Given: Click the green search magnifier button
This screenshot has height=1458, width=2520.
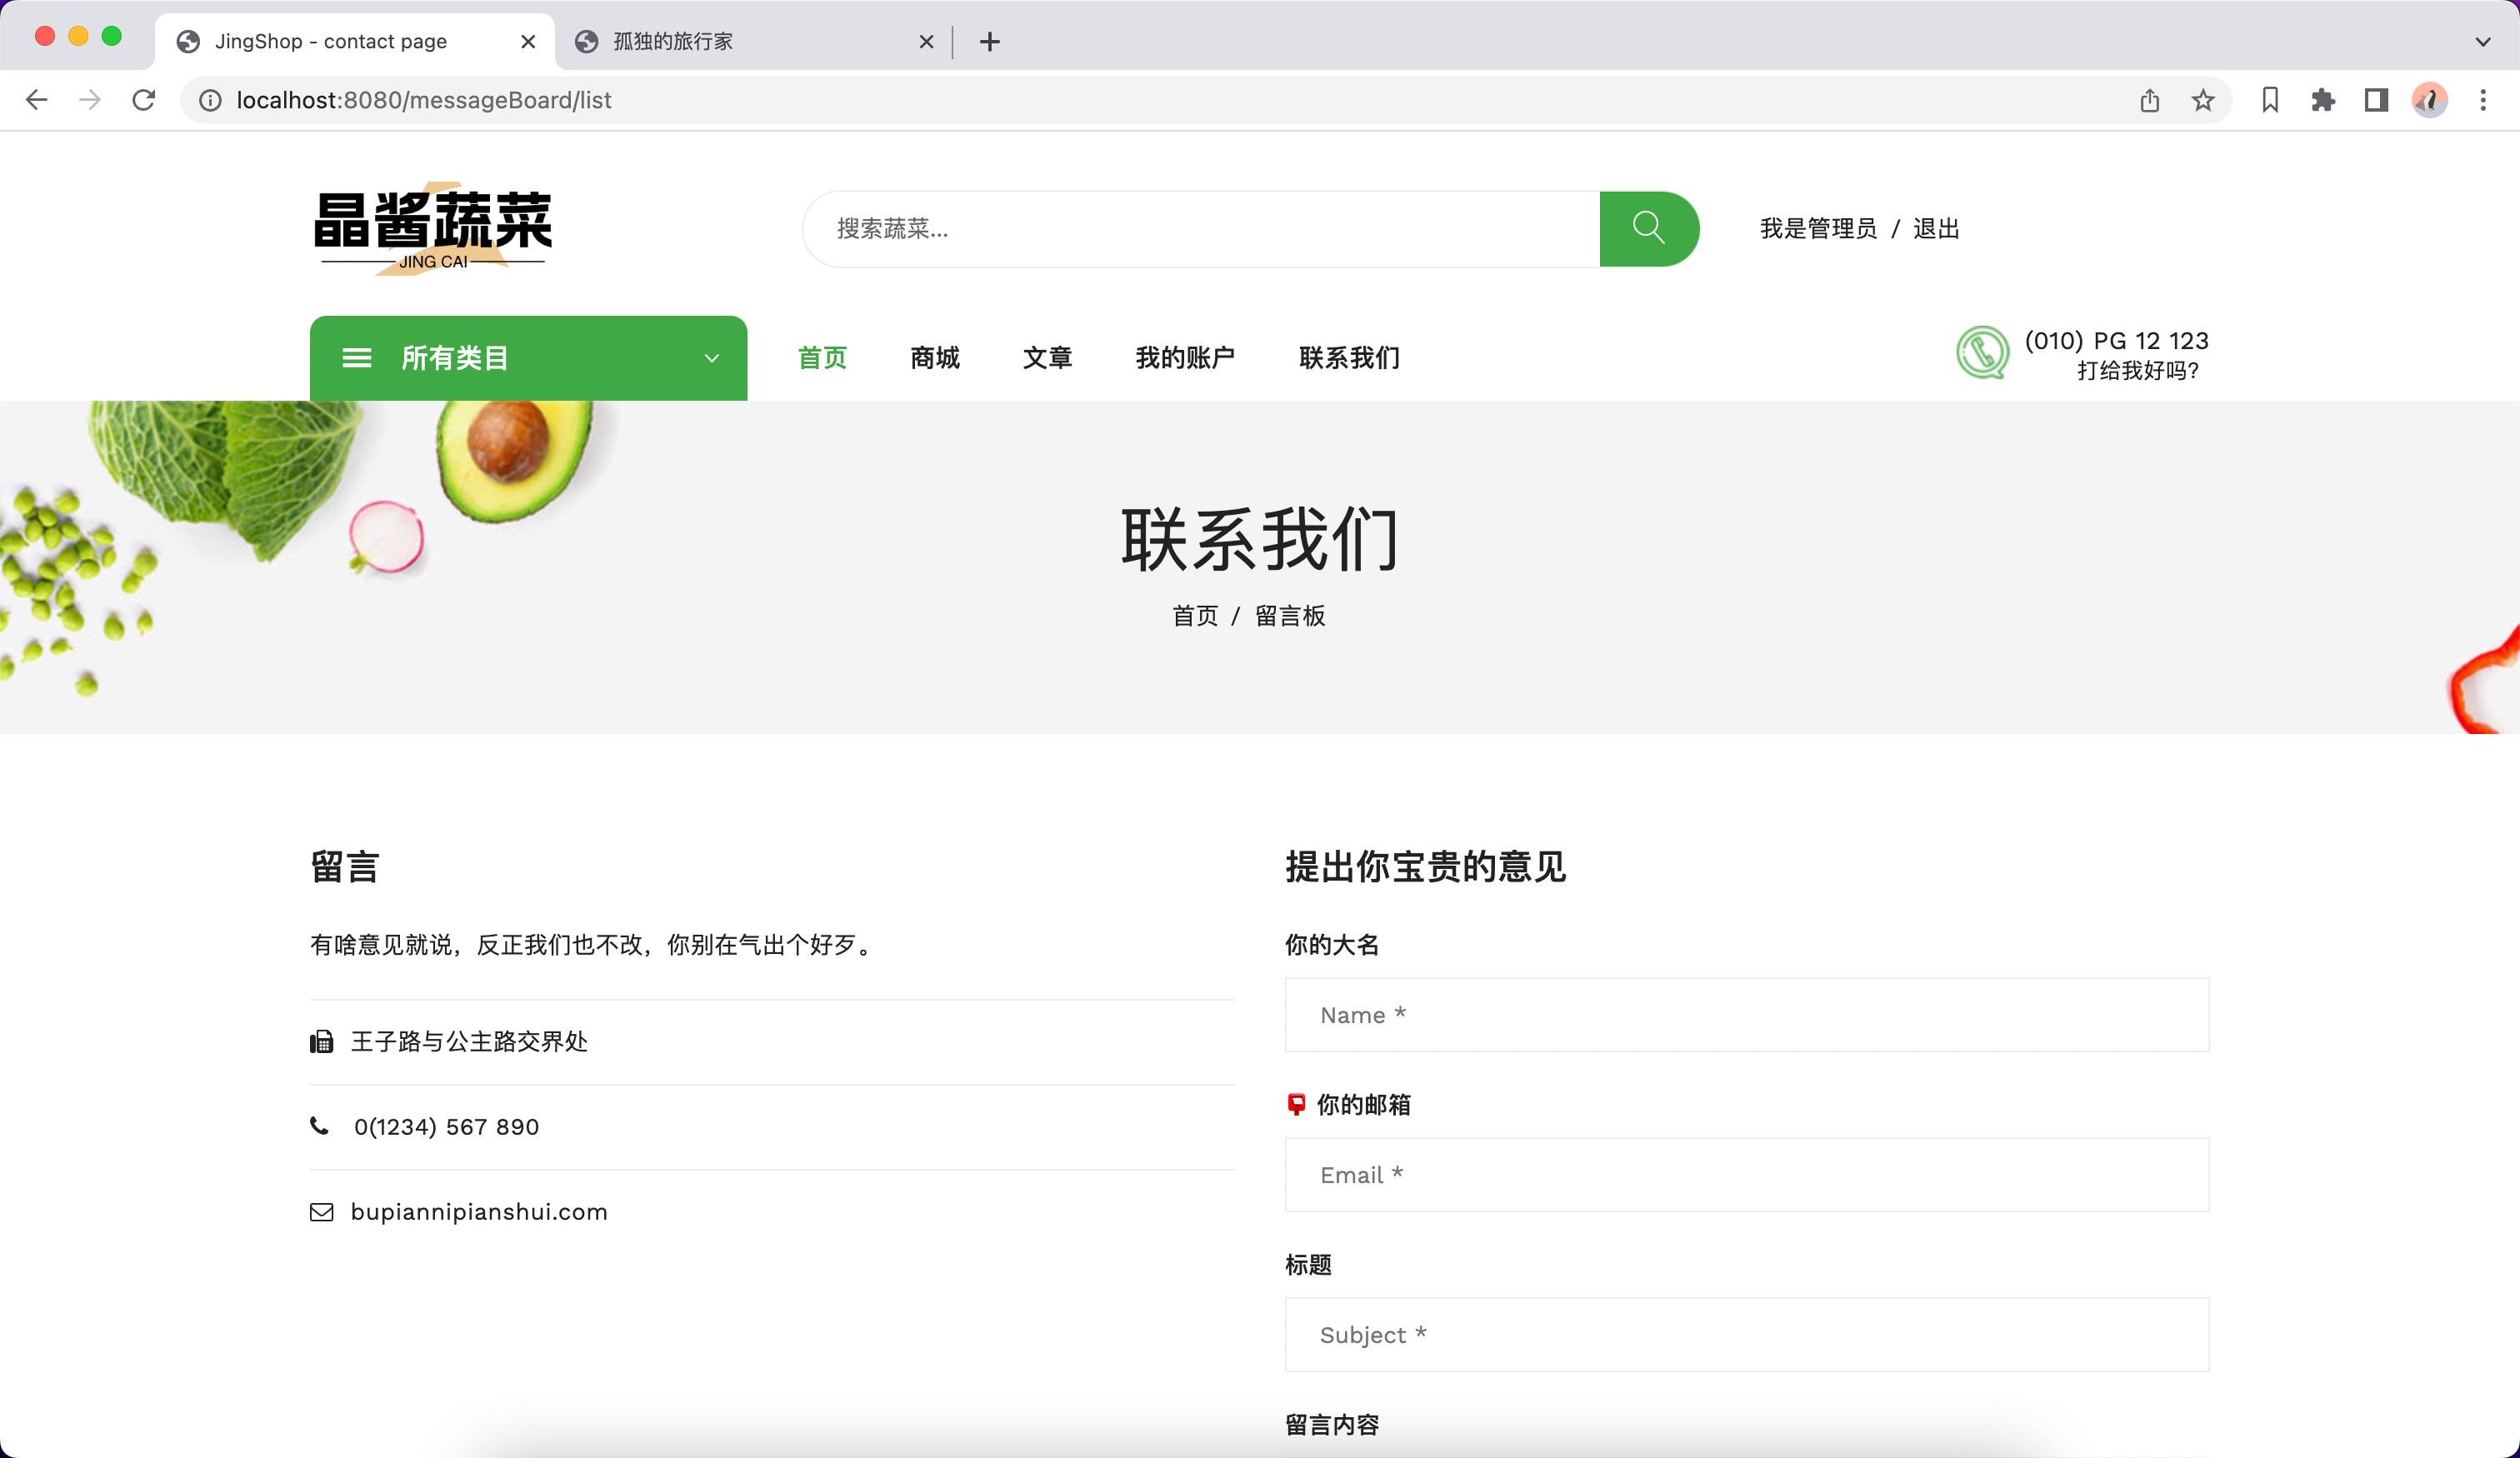Looking at the screenshot, I should tap(1648, 229).
